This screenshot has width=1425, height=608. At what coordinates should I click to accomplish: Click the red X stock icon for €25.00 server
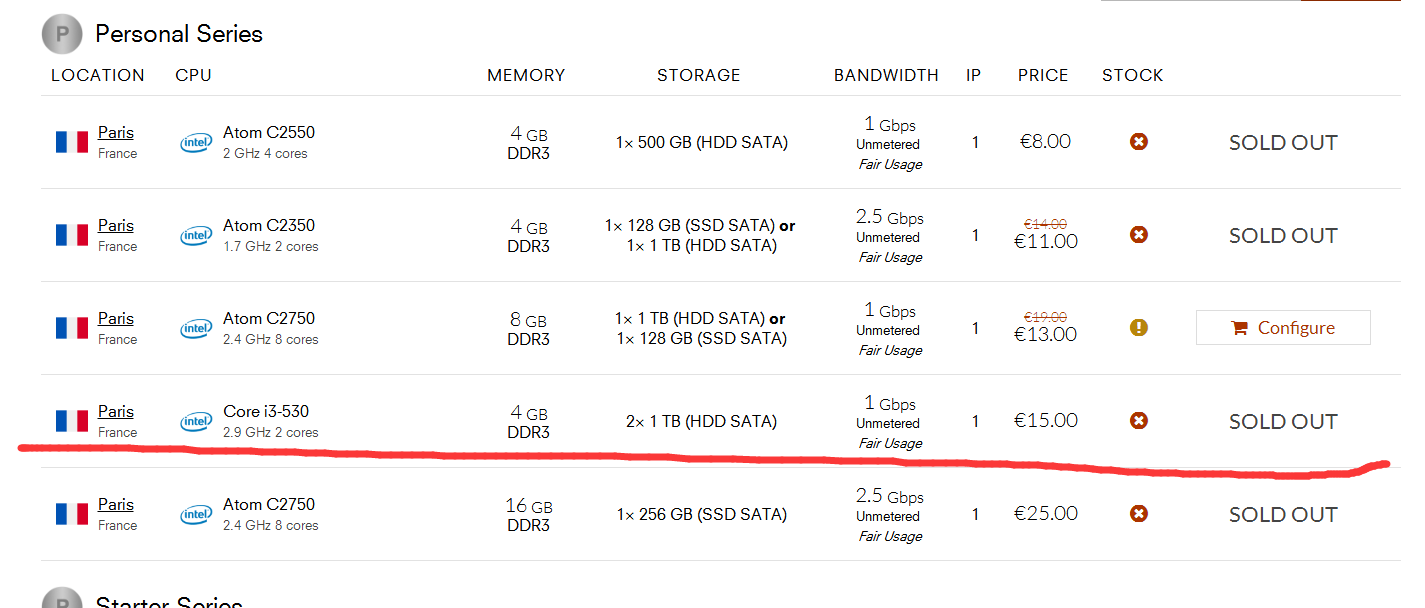[1138, 514]
